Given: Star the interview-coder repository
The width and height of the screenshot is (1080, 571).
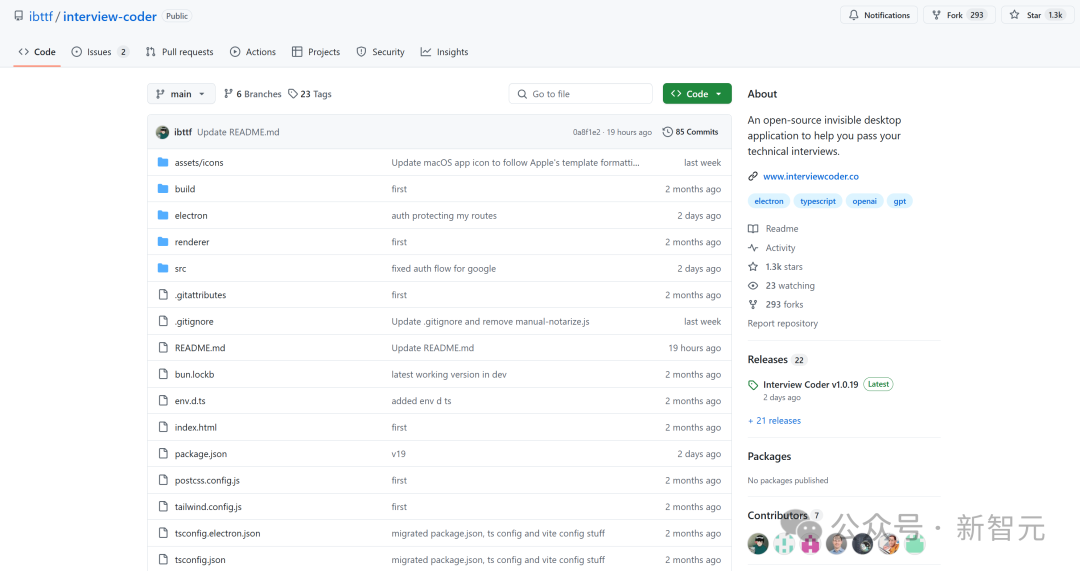Looking at the screenshot, I should click(1036, 15).
